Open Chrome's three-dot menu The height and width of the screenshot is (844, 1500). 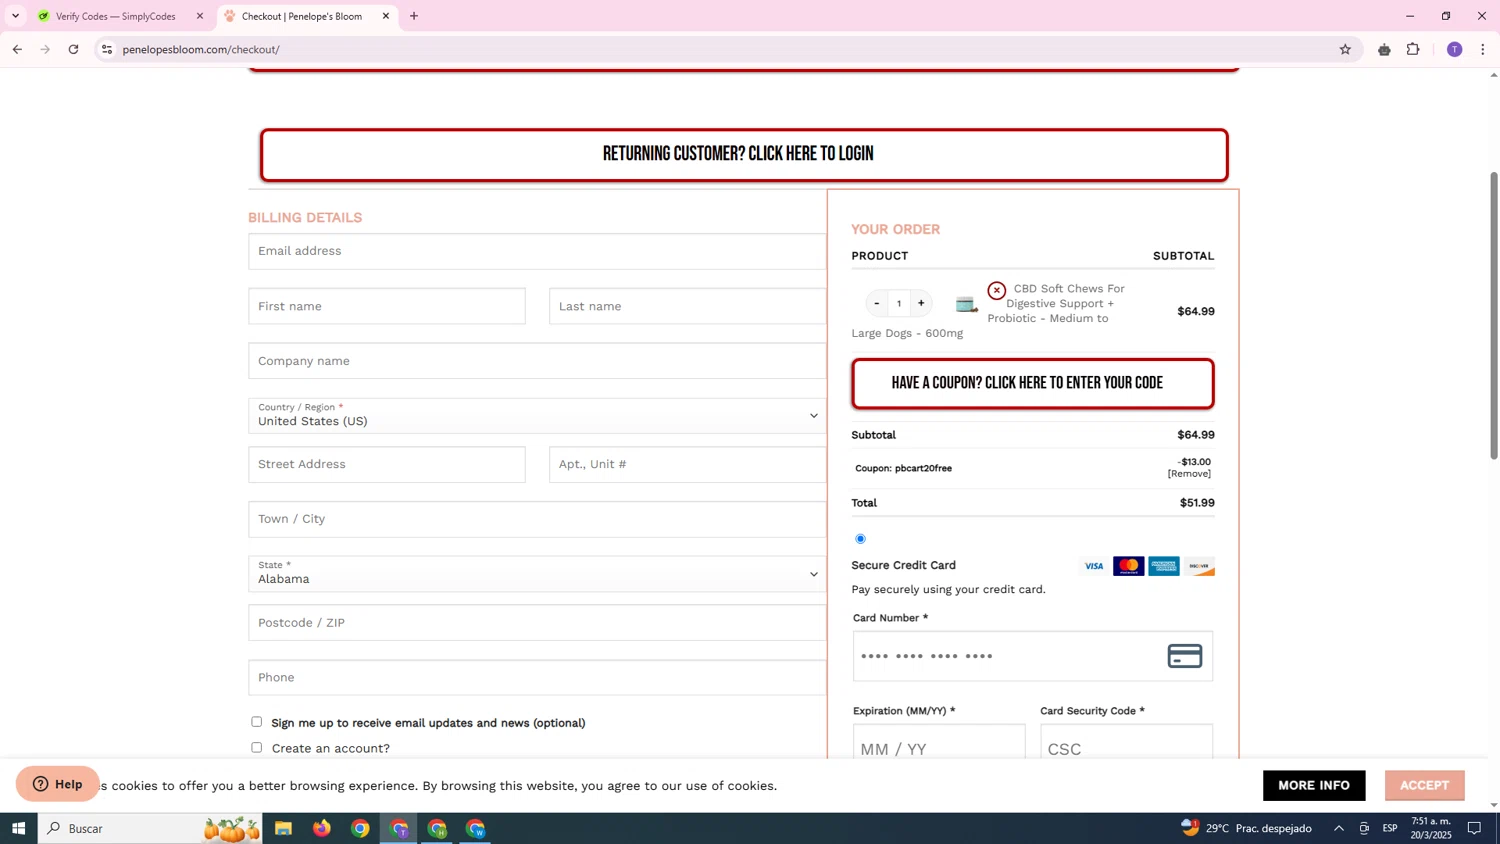[1483, 49]
